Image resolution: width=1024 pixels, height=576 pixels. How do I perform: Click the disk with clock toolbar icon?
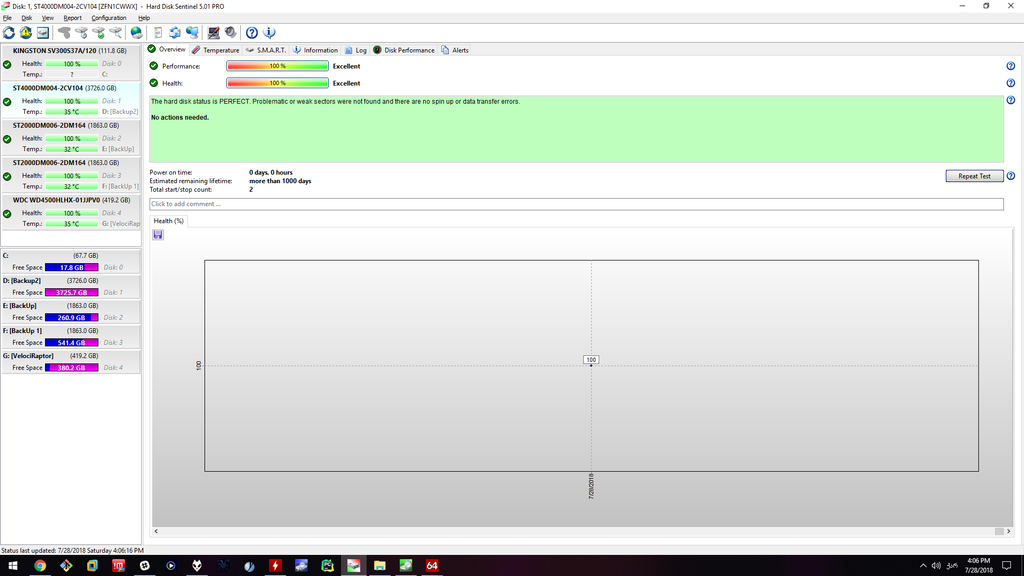pyautogui.click(x=81, y=33)
